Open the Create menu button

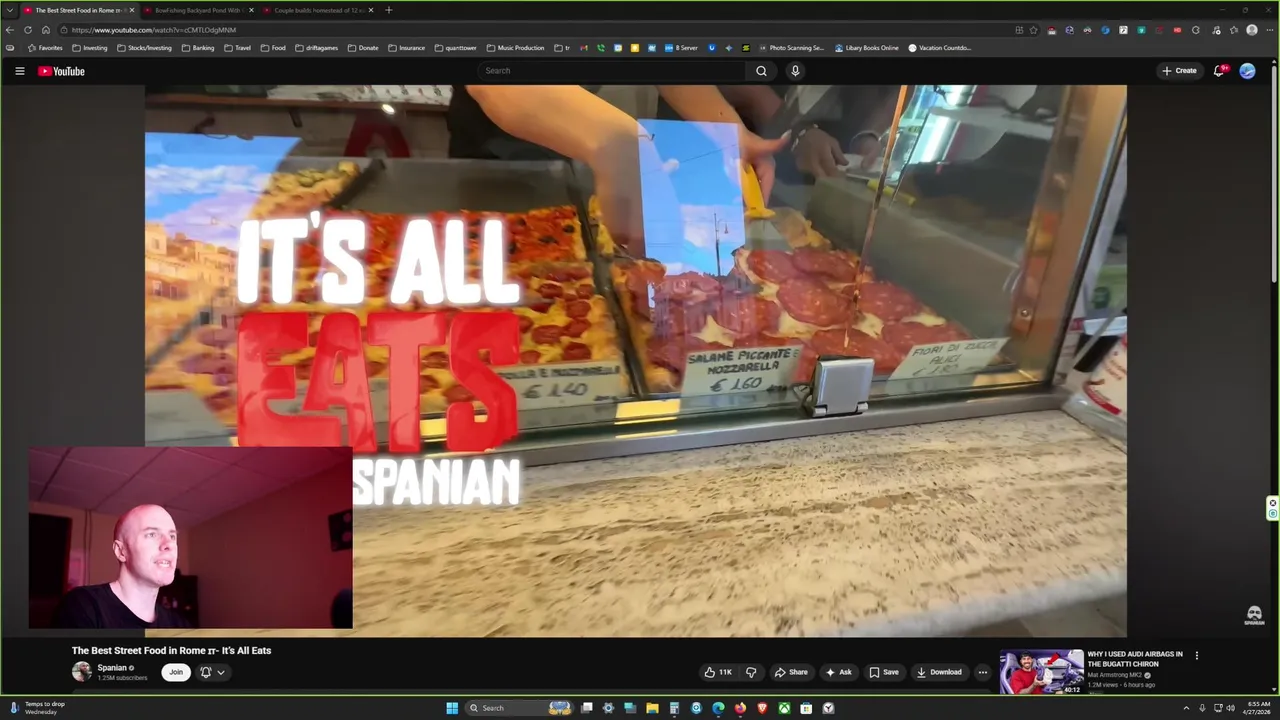coord(1179,71)
